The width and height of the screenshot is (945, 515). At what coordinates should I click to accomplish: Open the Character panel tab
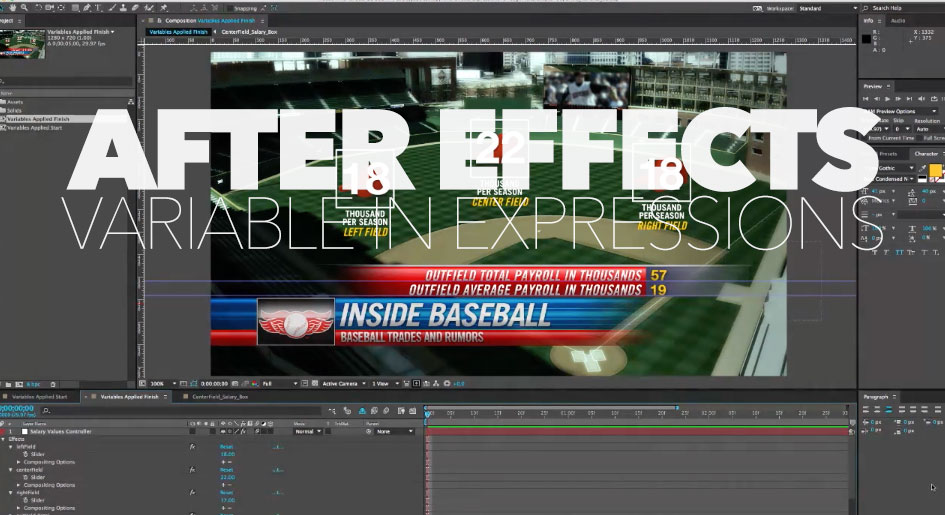pyautogui.click(x=926, y=154)
